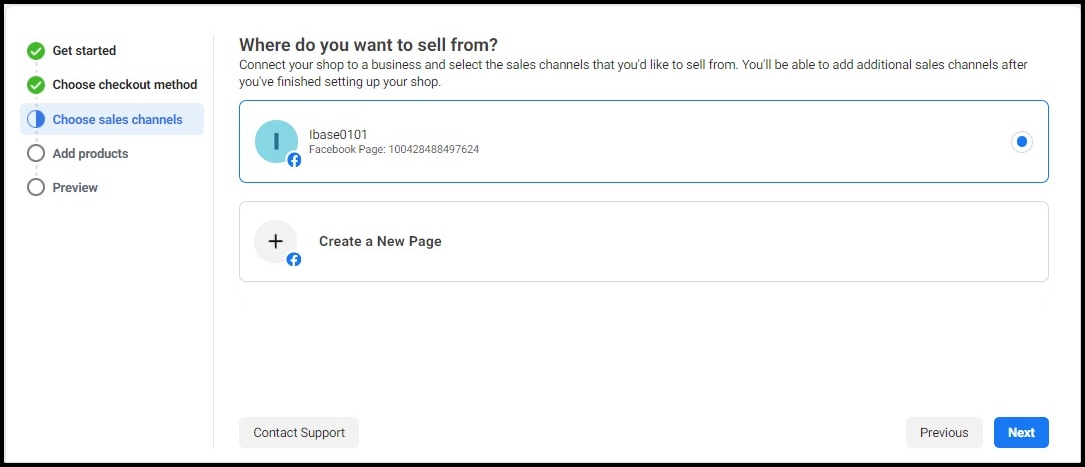Click the plus icon for Create a New Page
Image resolution: width=1085 pixels, height=467 pixels.
coord(275,241)
